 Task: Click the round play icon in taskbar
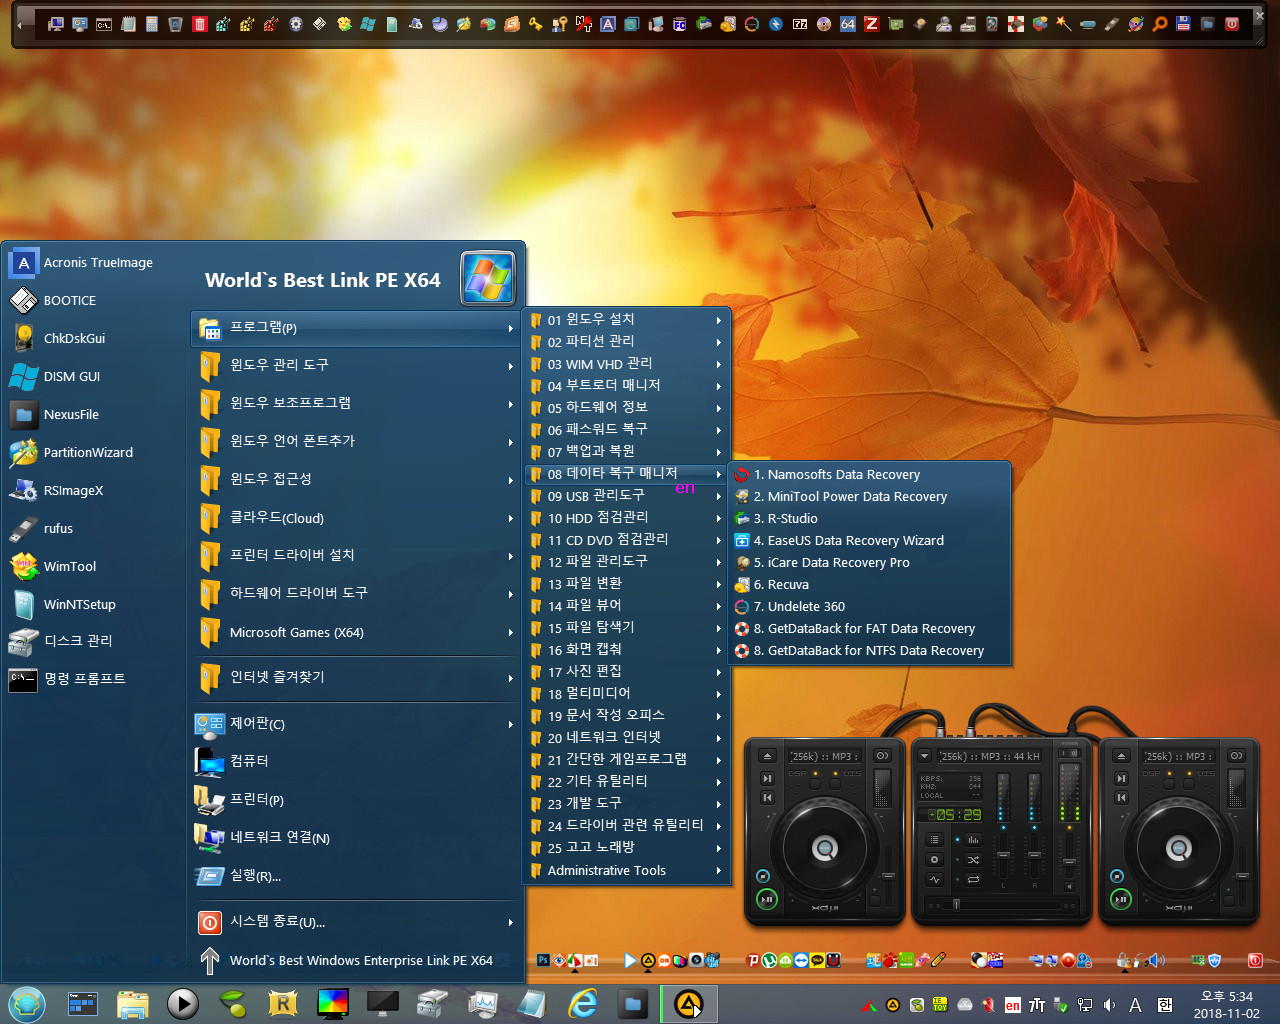pos(182,1003)
